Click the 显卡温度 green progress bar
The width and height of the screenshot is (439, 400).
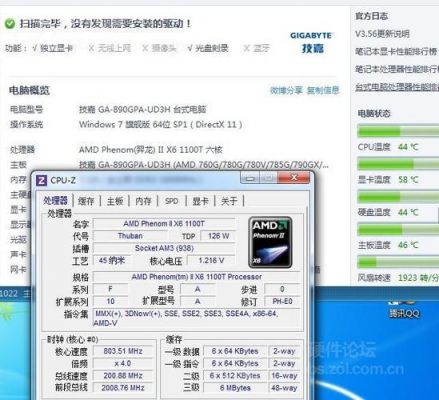[x=398, y=164]
